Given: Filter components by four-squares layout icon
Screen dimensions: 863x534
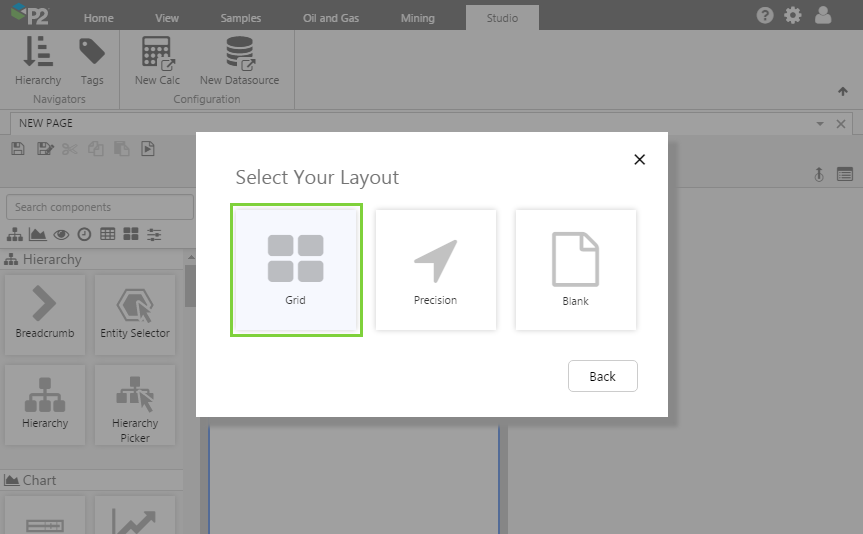Looking at the screenshot, I should (x=131, y=234).
